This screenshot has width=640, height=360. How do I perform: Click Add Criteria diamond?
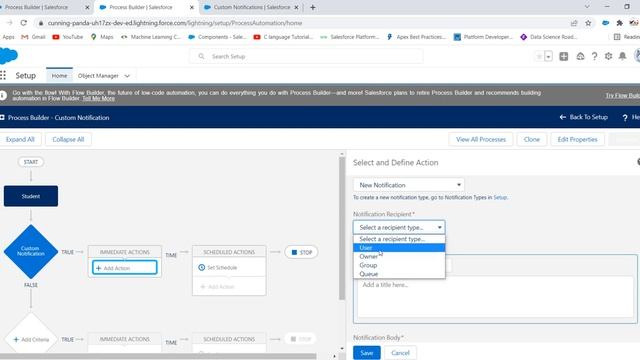[31, 339]
